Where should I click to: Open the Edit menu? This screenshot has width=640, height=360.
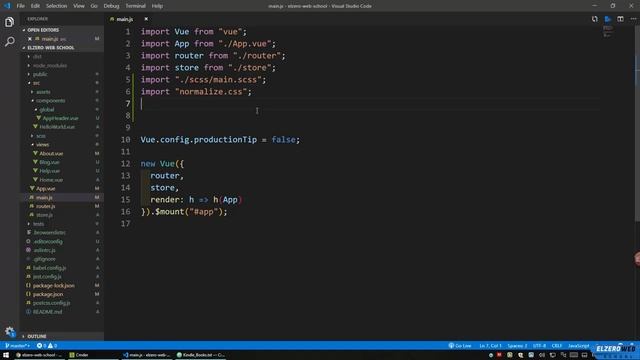click(x=36, y=6)
